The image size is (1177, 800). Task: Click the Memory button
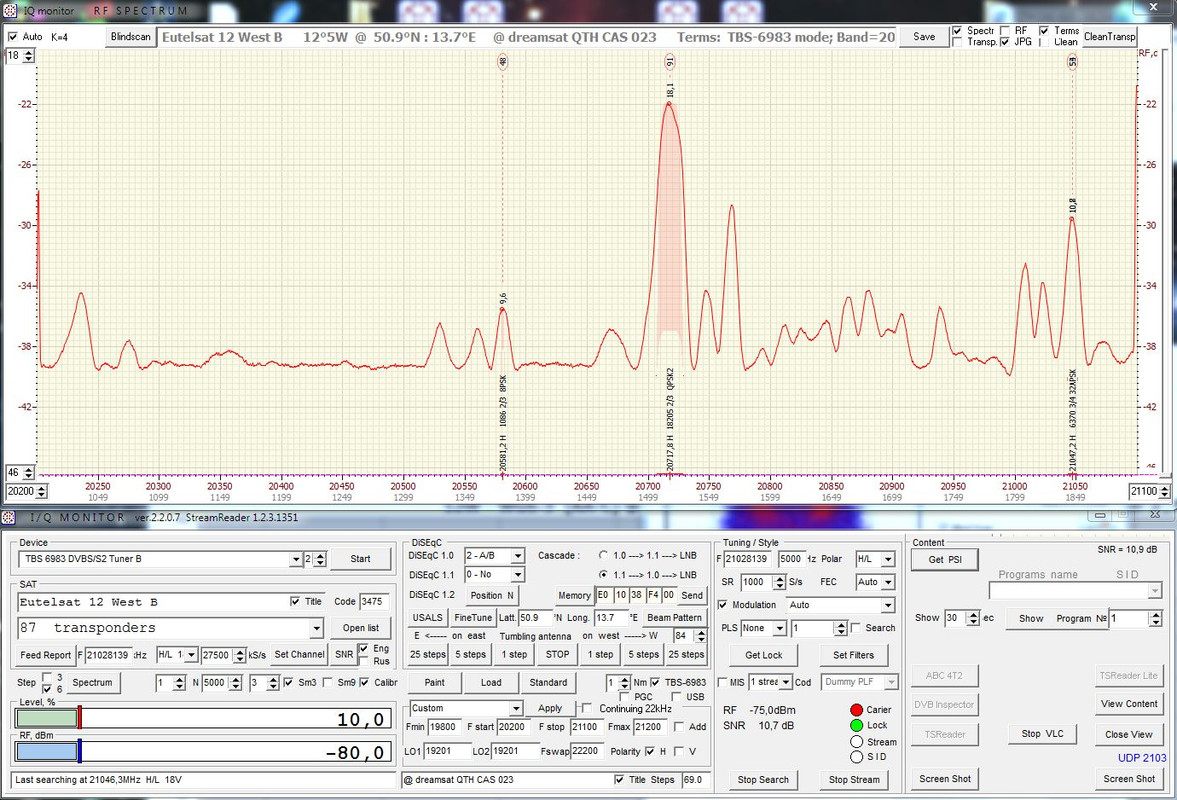[x=574, y=596]
